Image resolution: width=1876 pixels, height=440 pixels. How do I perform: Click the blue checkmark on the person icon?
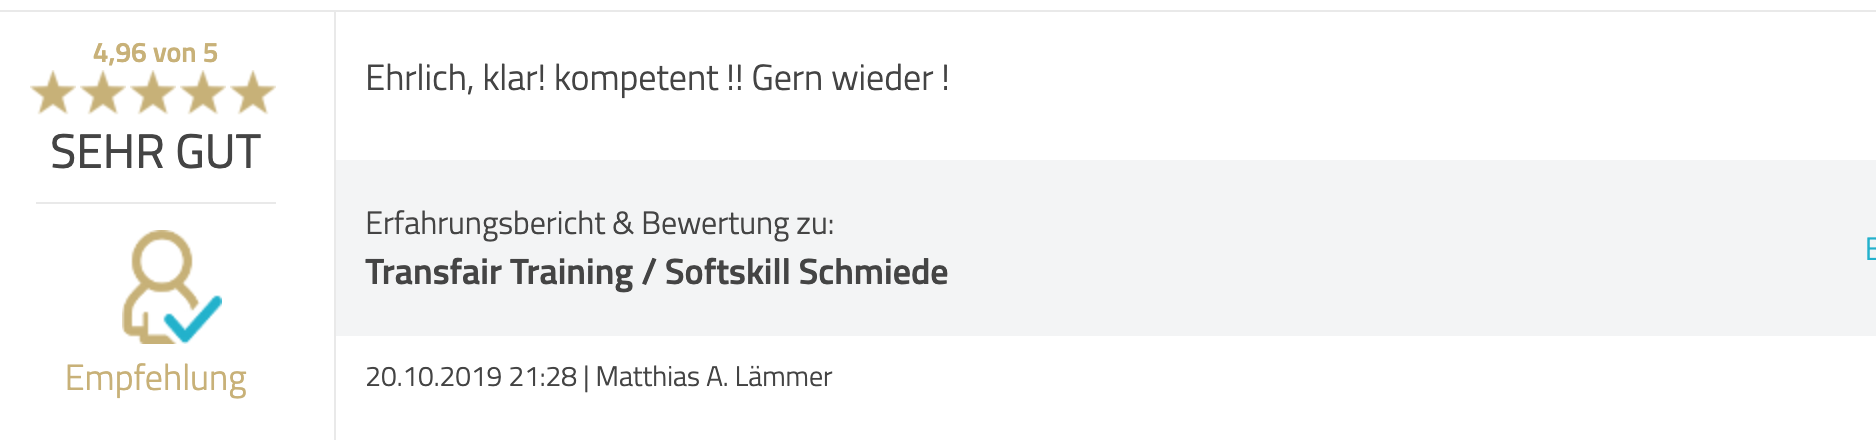click(x=193, y=319)
